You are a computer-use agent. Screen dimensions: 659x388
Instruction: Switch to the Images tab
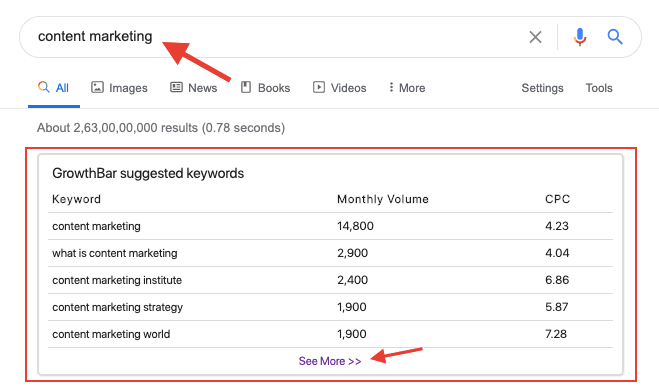[x=119, y=88]
